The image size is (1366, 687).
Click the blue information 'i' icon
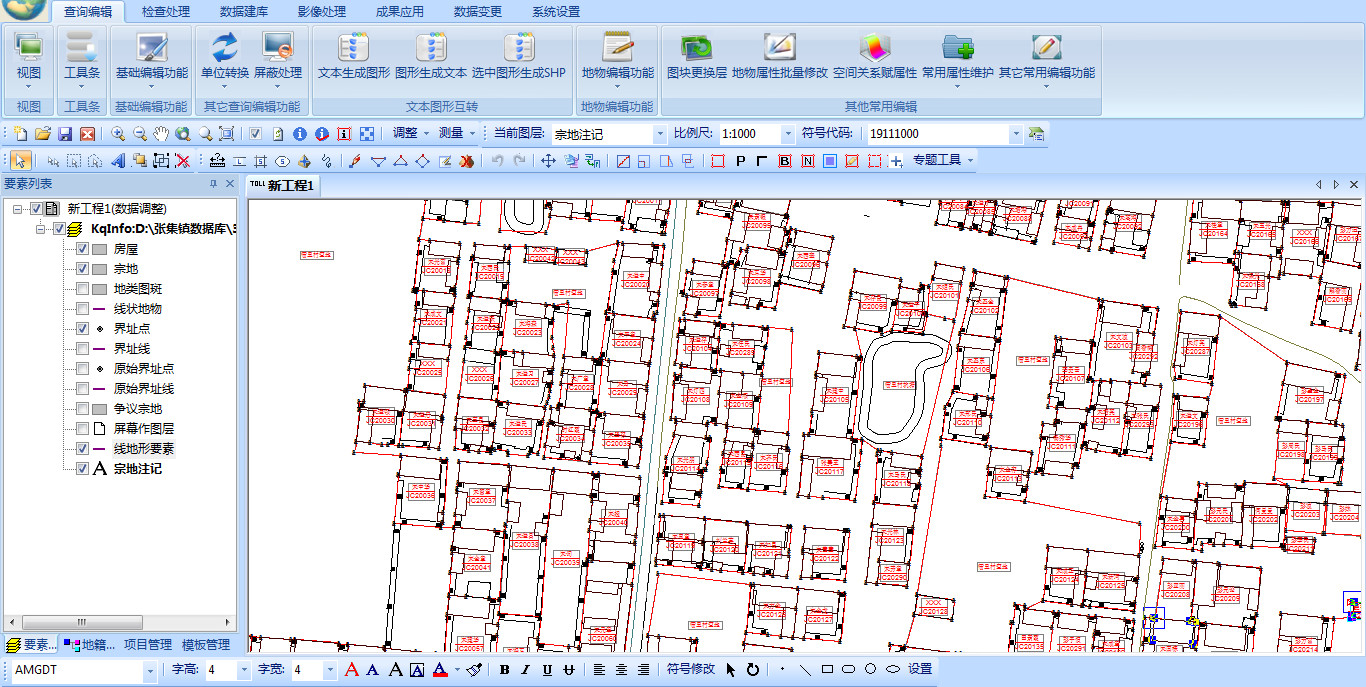click(x=299, y=134)
